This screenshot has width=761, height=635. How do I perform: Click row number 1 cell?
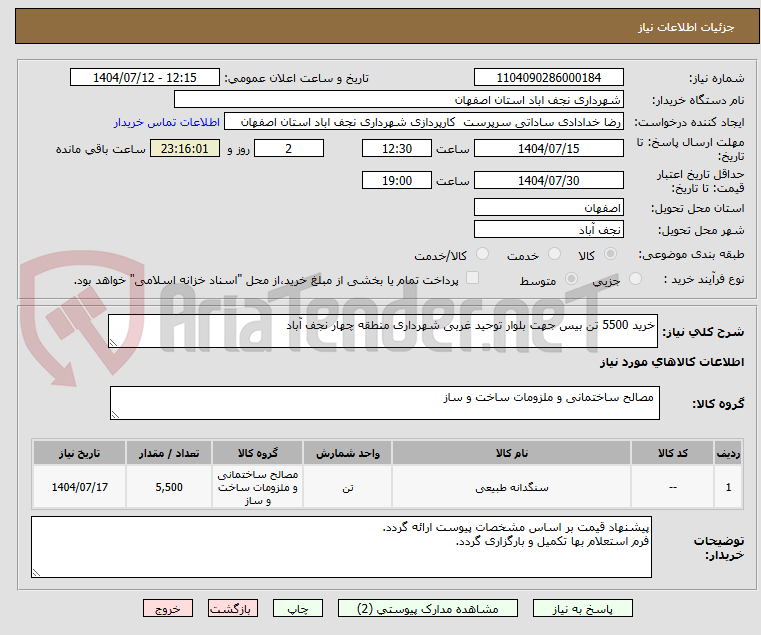[x=728, y=487]
